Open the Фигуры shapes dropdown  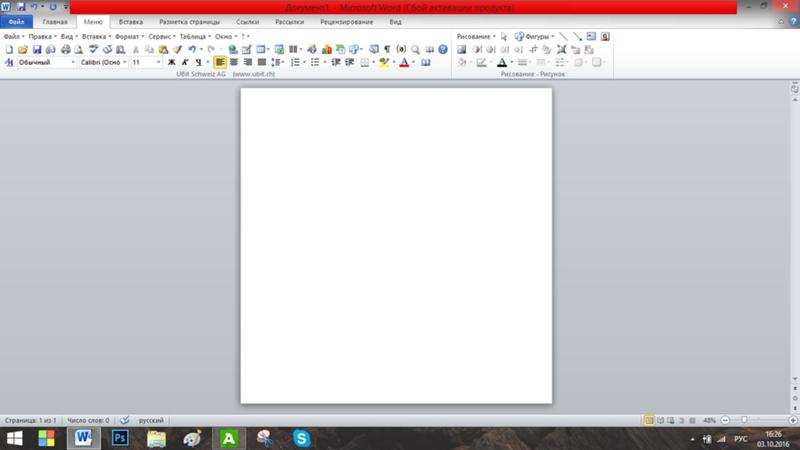coord(534,36)
